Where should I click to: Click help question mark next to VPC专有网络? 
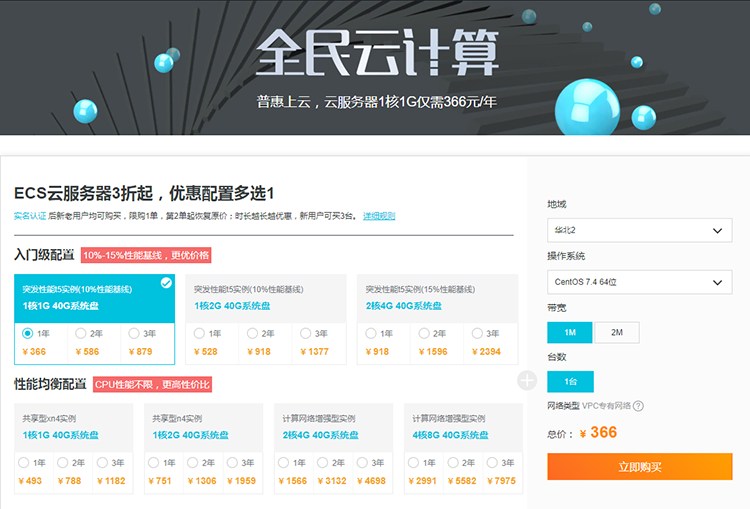click(x=638, y=406)
